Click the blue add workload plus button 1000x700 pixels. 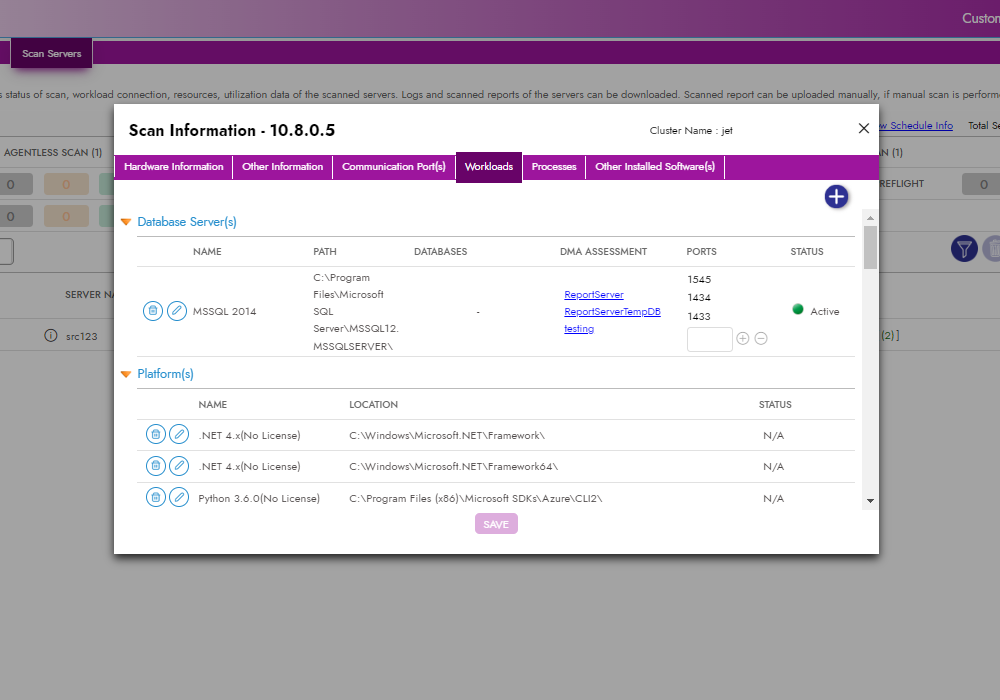point(836,196)
